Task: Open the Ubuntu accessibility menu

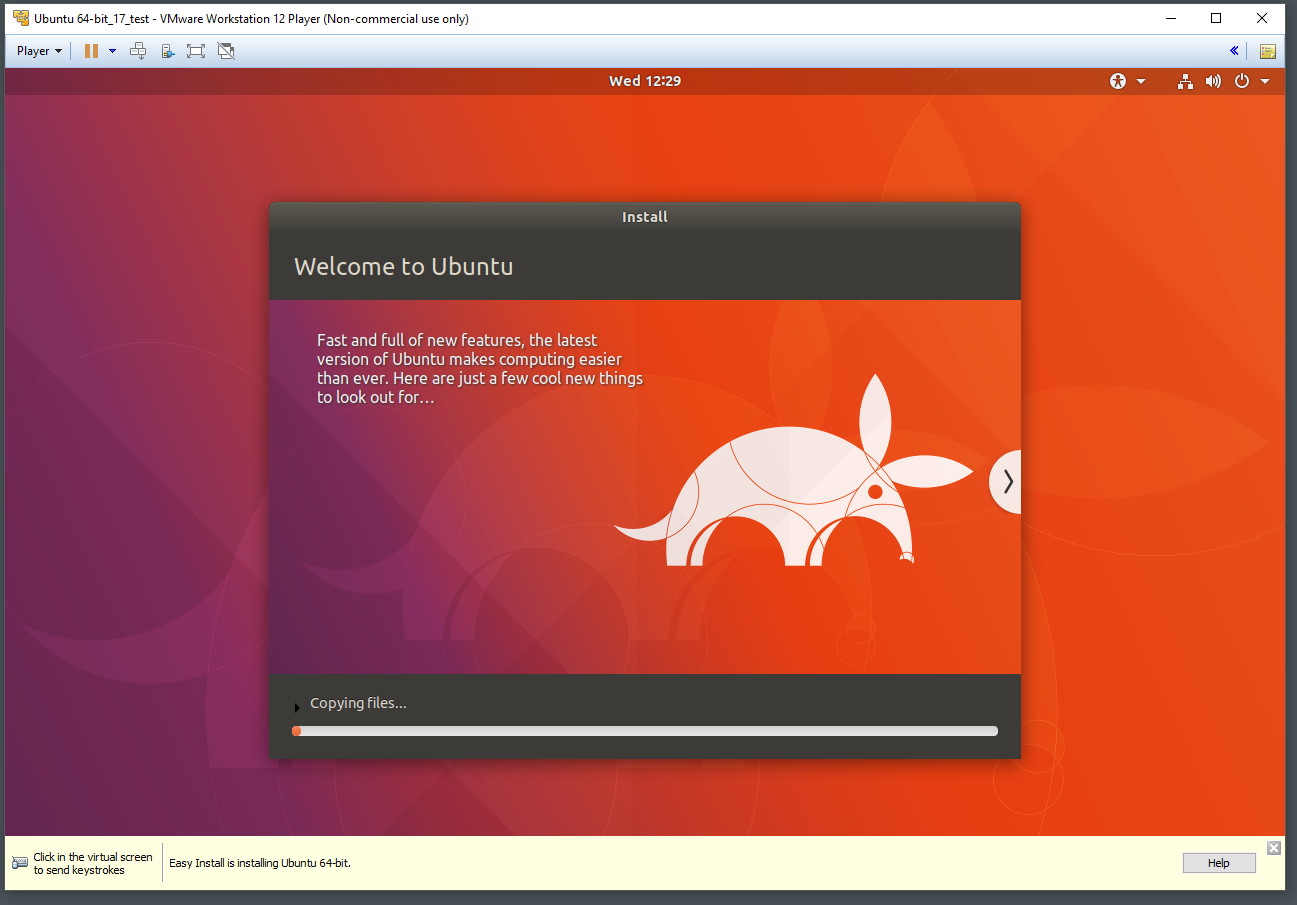Action: [x=1118, y=81]
